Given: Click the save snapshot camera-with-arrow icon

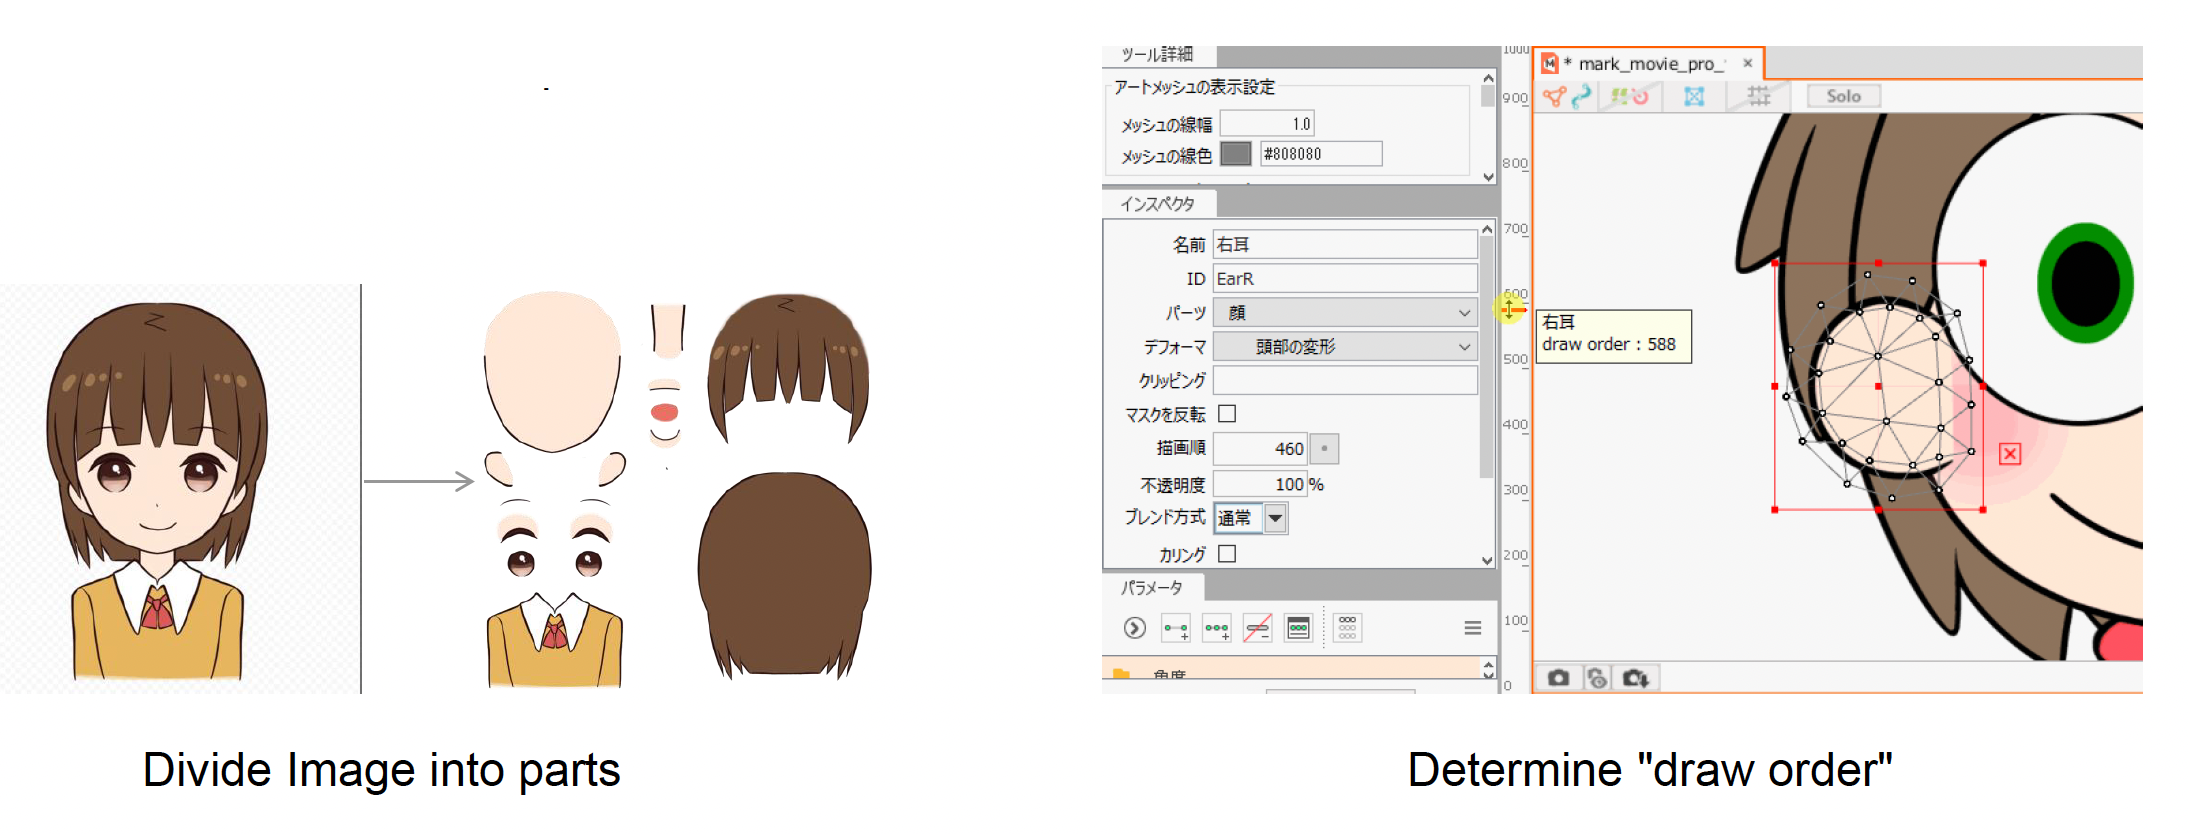Looking at the screenshot, I should point(1636,678).
